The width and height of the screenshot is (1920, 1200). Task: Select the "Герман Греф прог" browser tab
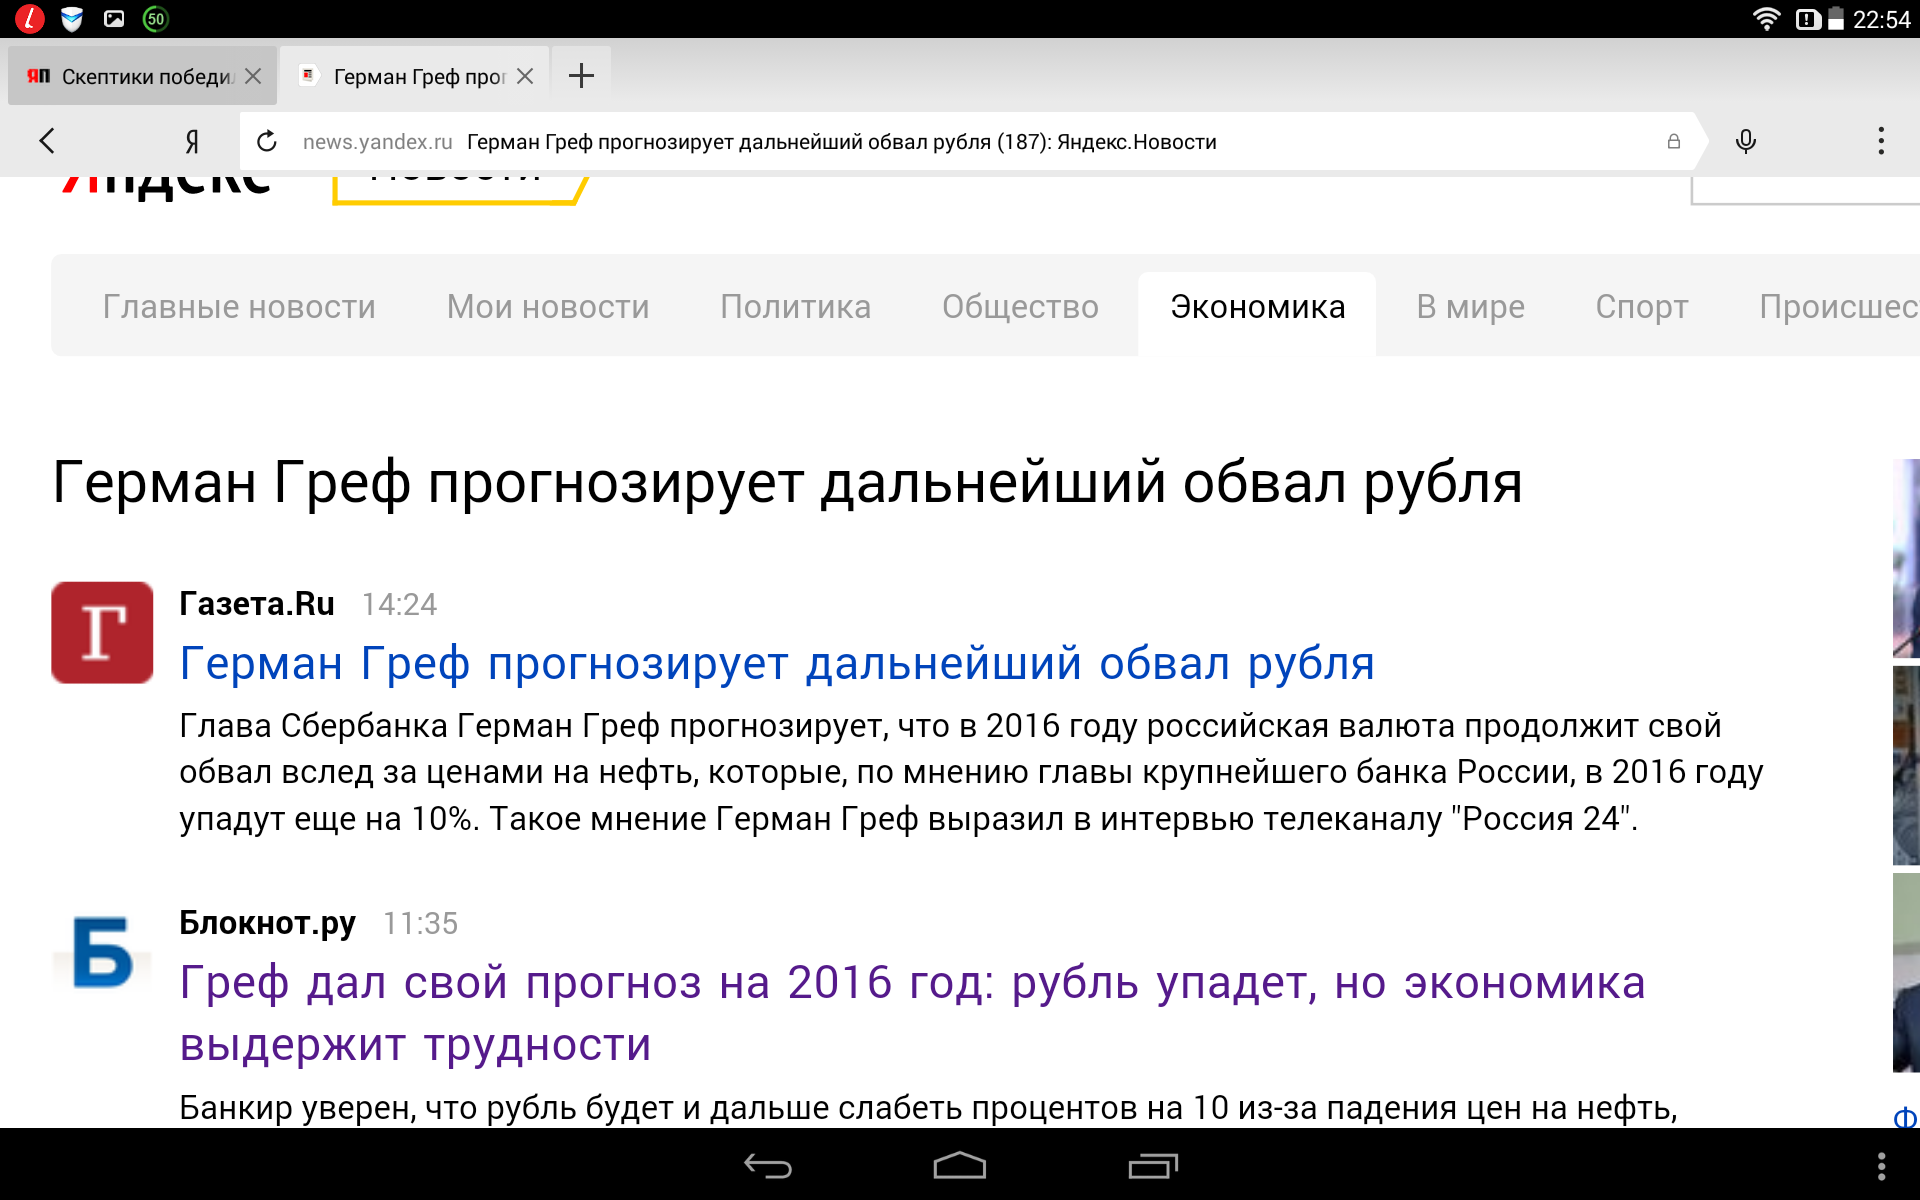(x=414, y=76)
